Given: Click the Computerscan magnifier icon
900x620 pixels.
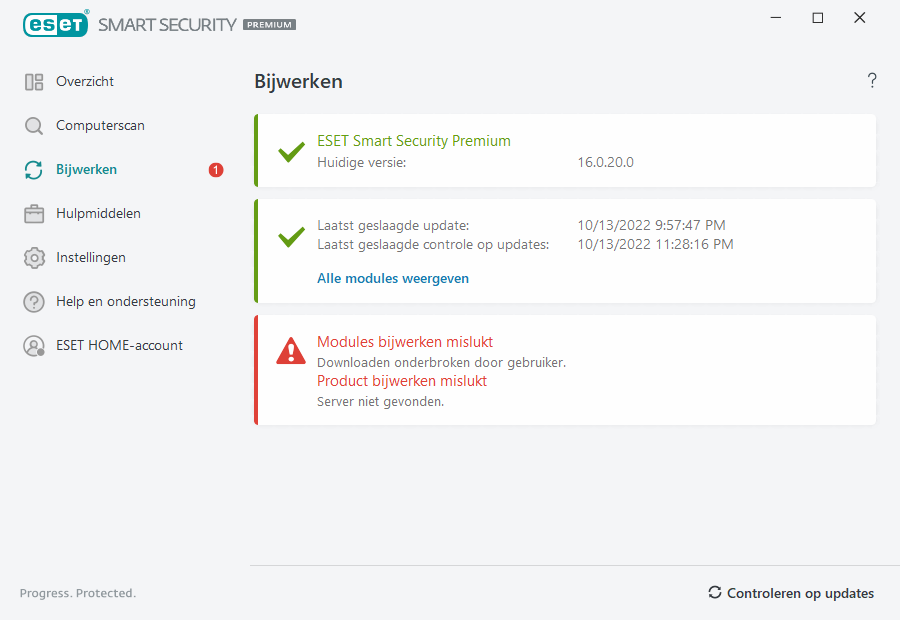Looking at the screenshot, I should coord(34,126).
